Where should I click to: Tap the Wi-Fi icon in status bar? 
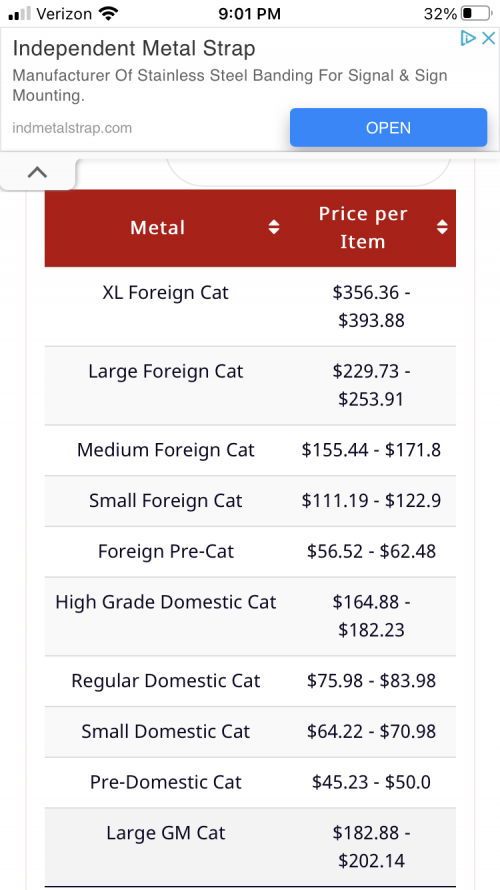coord(107,14)
